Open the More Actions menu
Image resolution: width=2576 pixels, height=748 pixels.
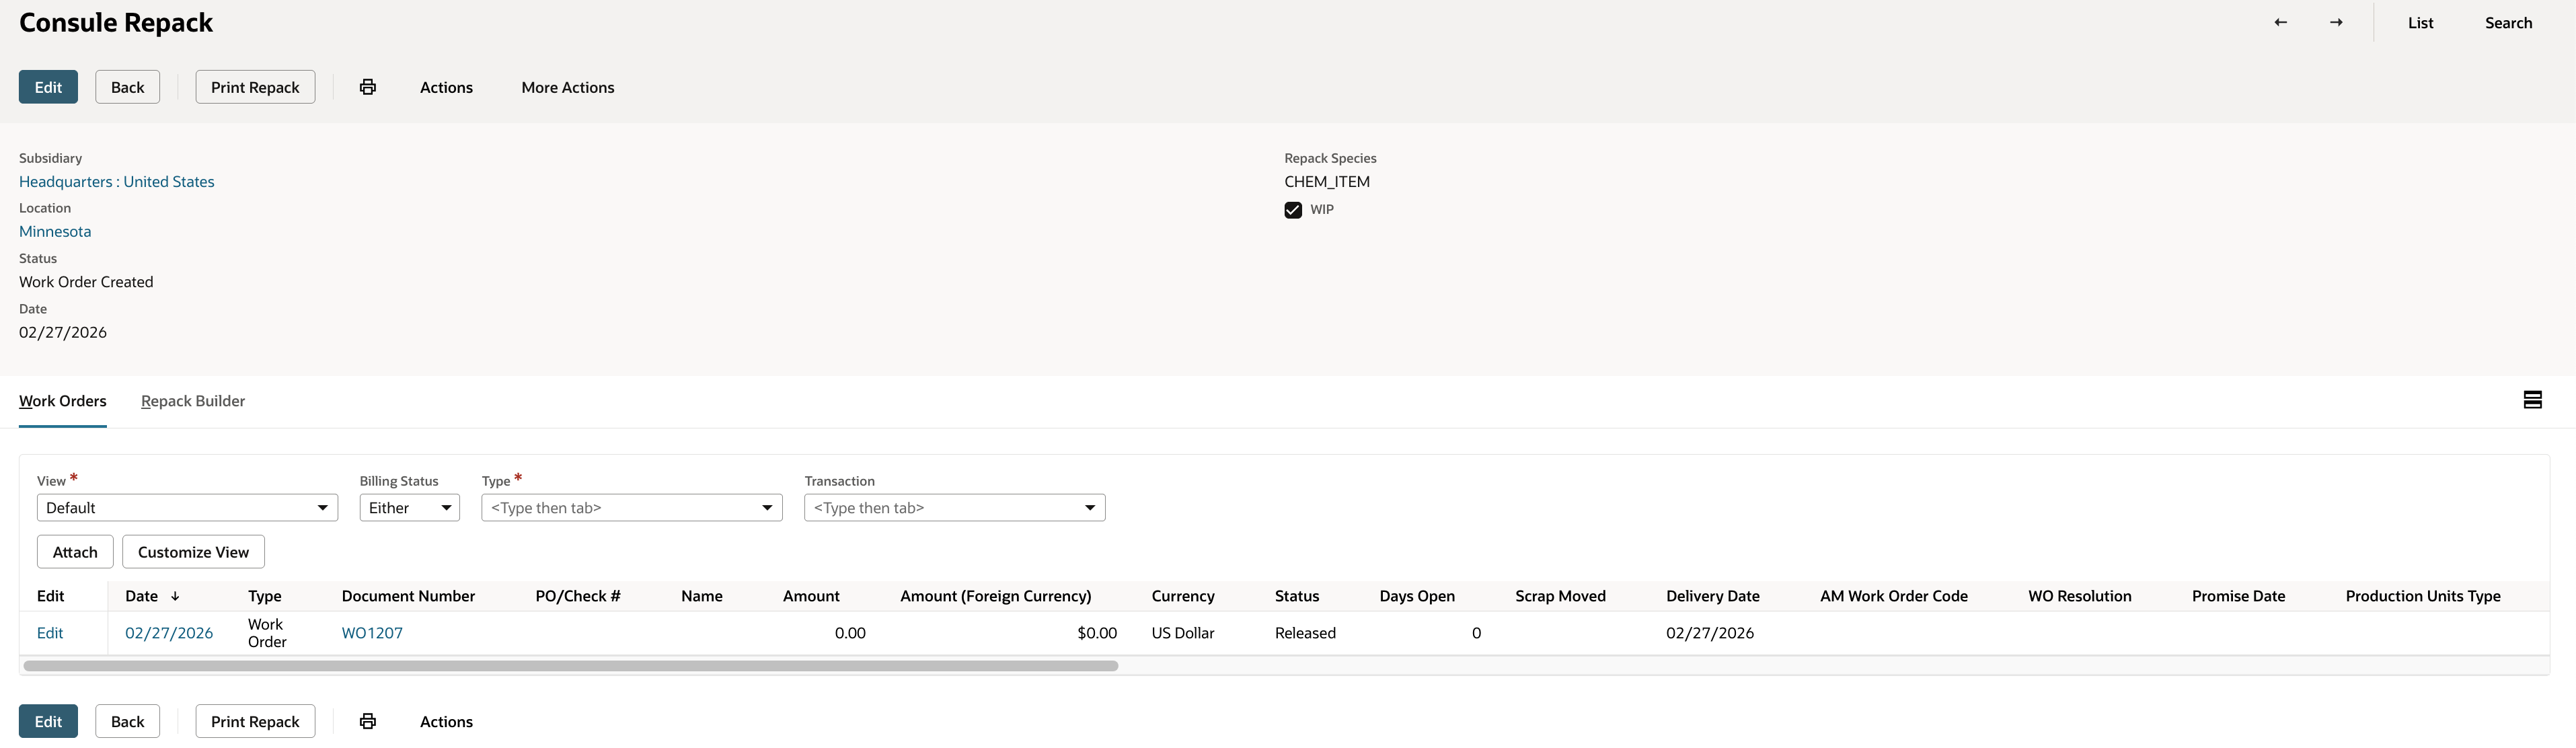pyautogui.click(x=567, y=87)
